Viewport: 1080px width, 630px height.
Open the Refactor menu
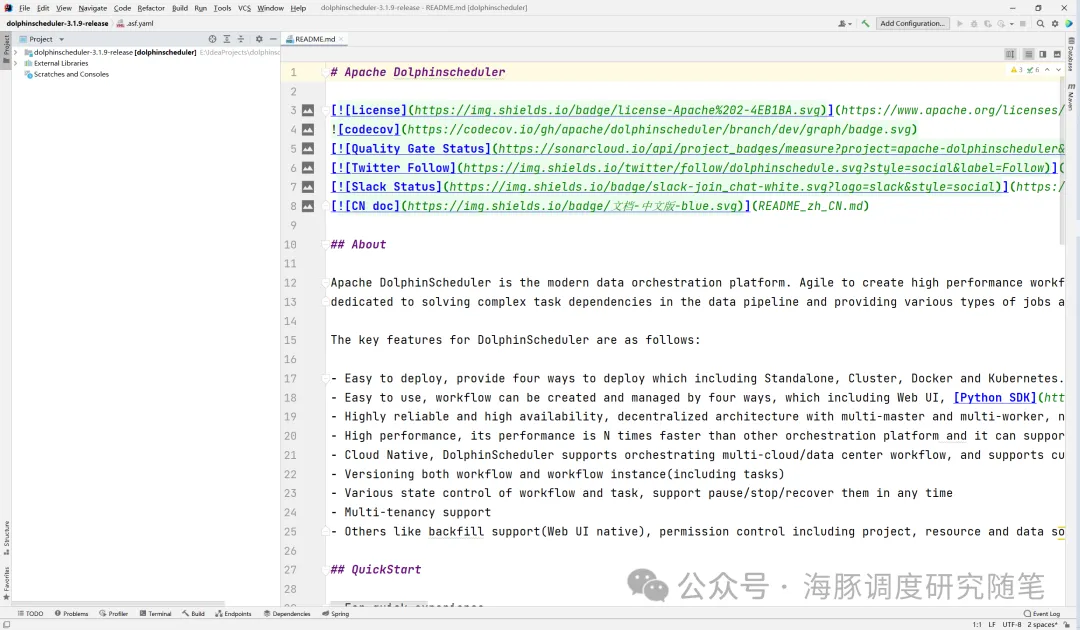[x=151, y=8]
